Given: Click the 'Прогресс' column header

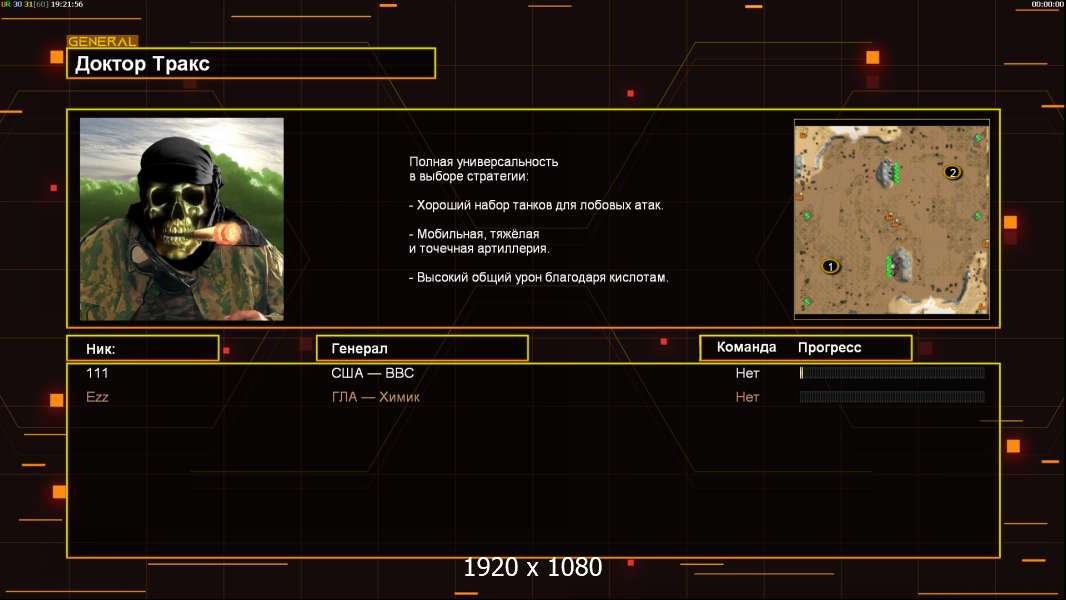Looking at the screenshot, I should (x=829, y=347).
